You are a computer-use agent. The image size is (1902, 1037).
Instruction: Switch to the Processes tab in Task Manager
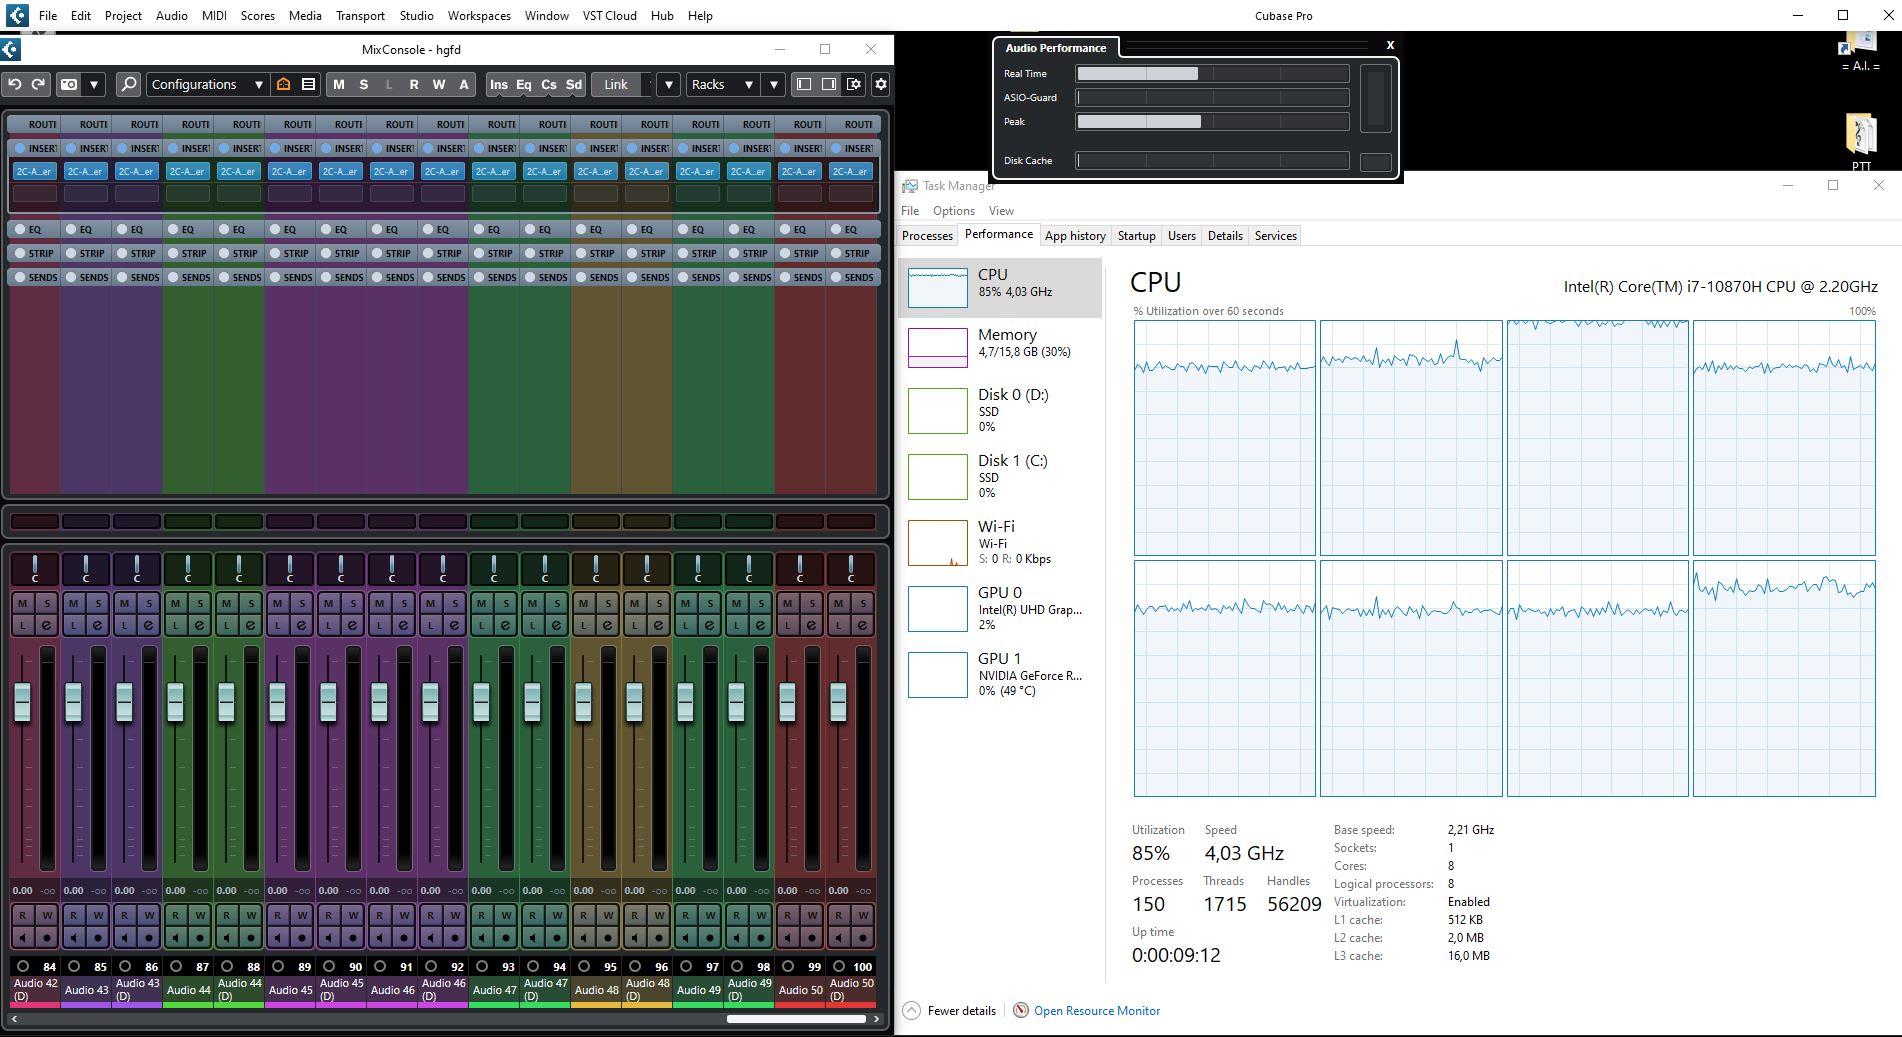(927, 236)
